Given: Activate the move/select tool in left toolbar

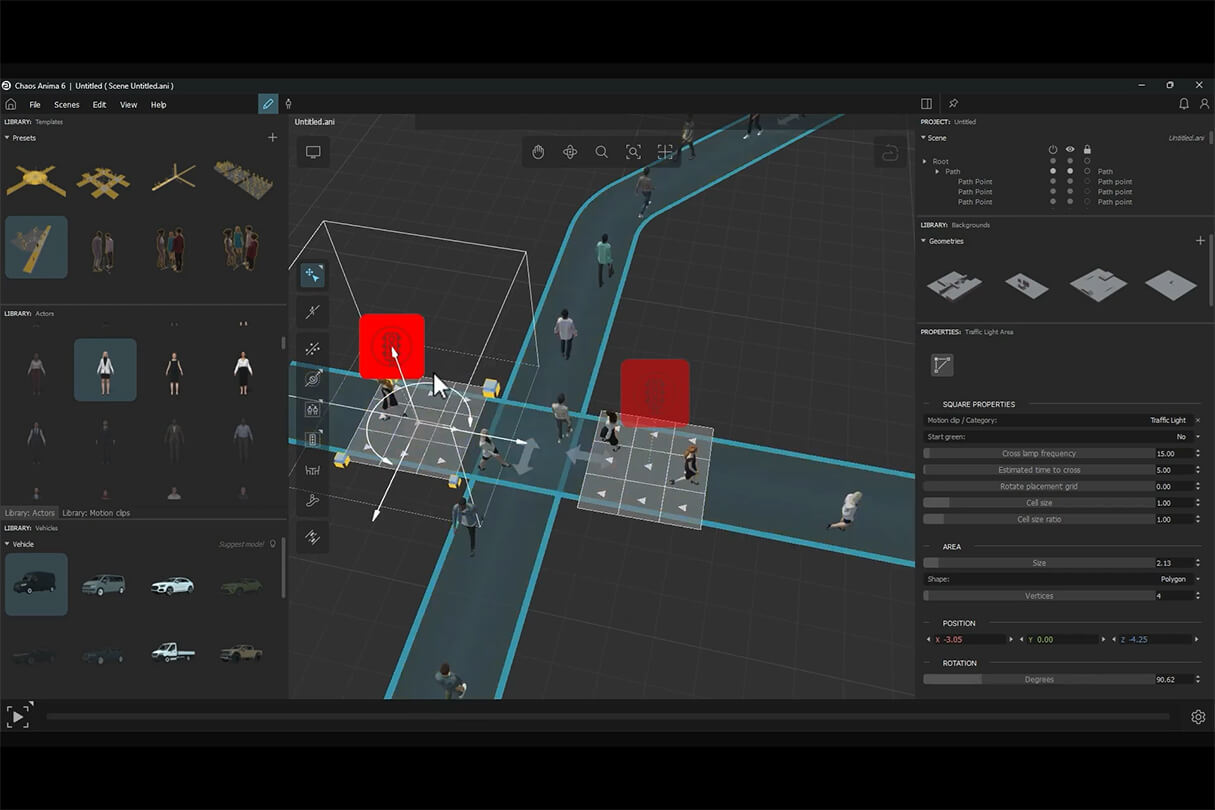Looking at the screenshot, I should (x=313, y=275).
